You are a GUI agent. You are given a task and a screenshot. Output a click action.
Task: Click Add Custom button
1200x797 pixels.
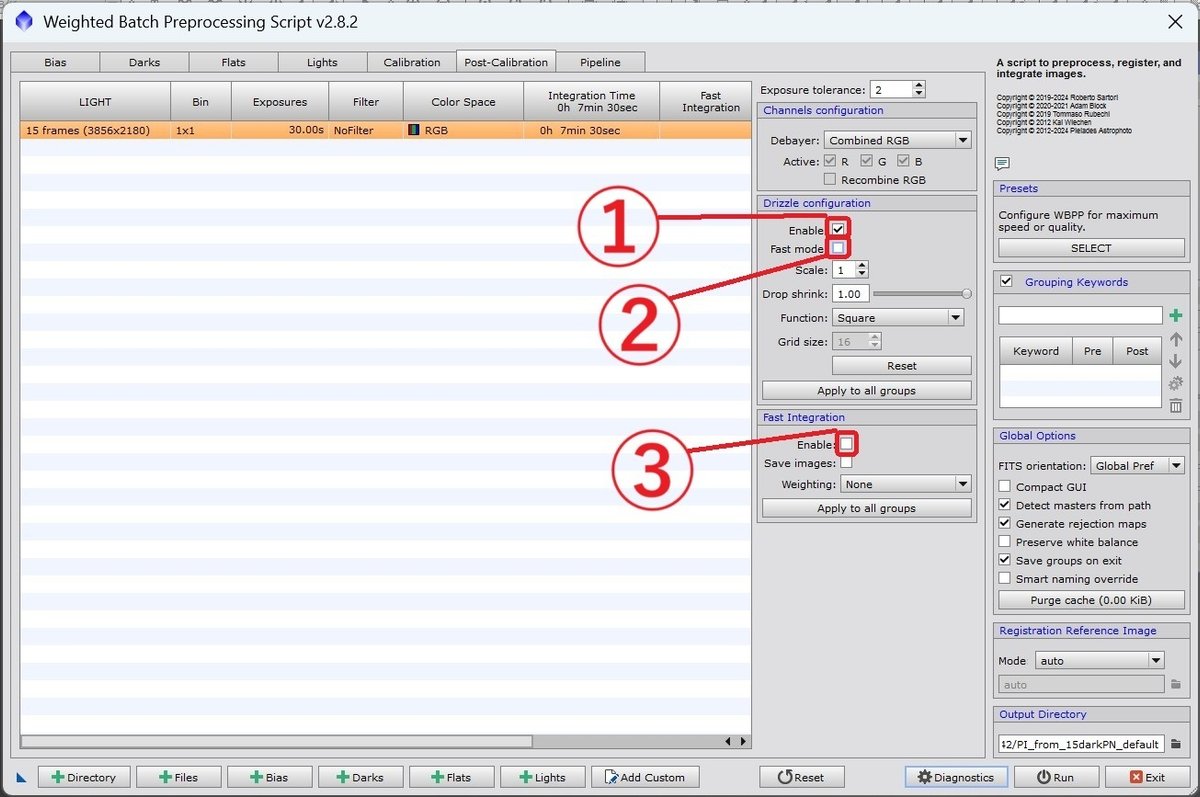(645, 777)
